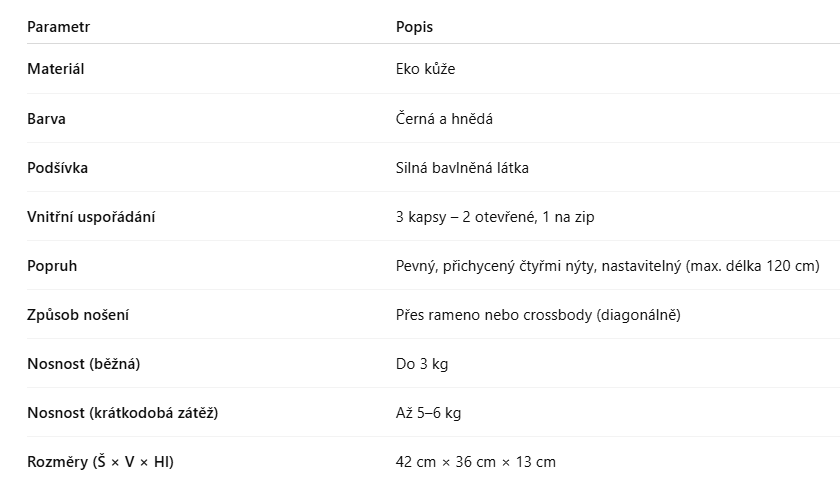Select the "Podšívka" row label
840x485 pixels.
coord(57,167)
